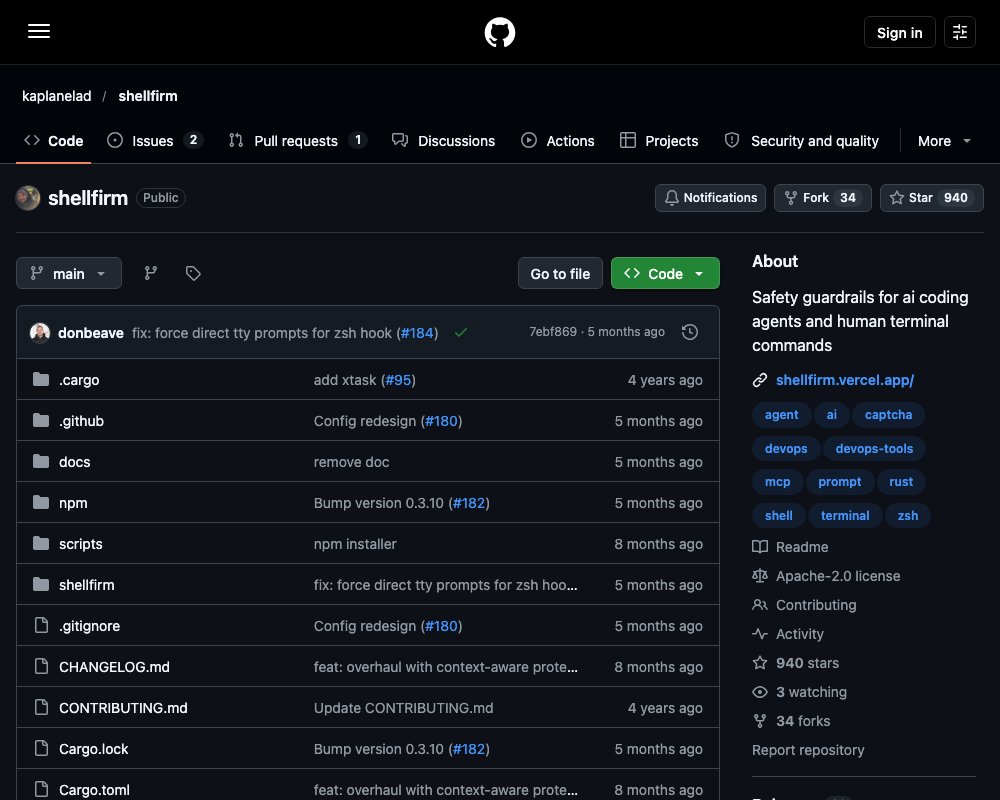Open the docs folder icon
This screenshot has width=1000, height=800.
pos(41,461)
